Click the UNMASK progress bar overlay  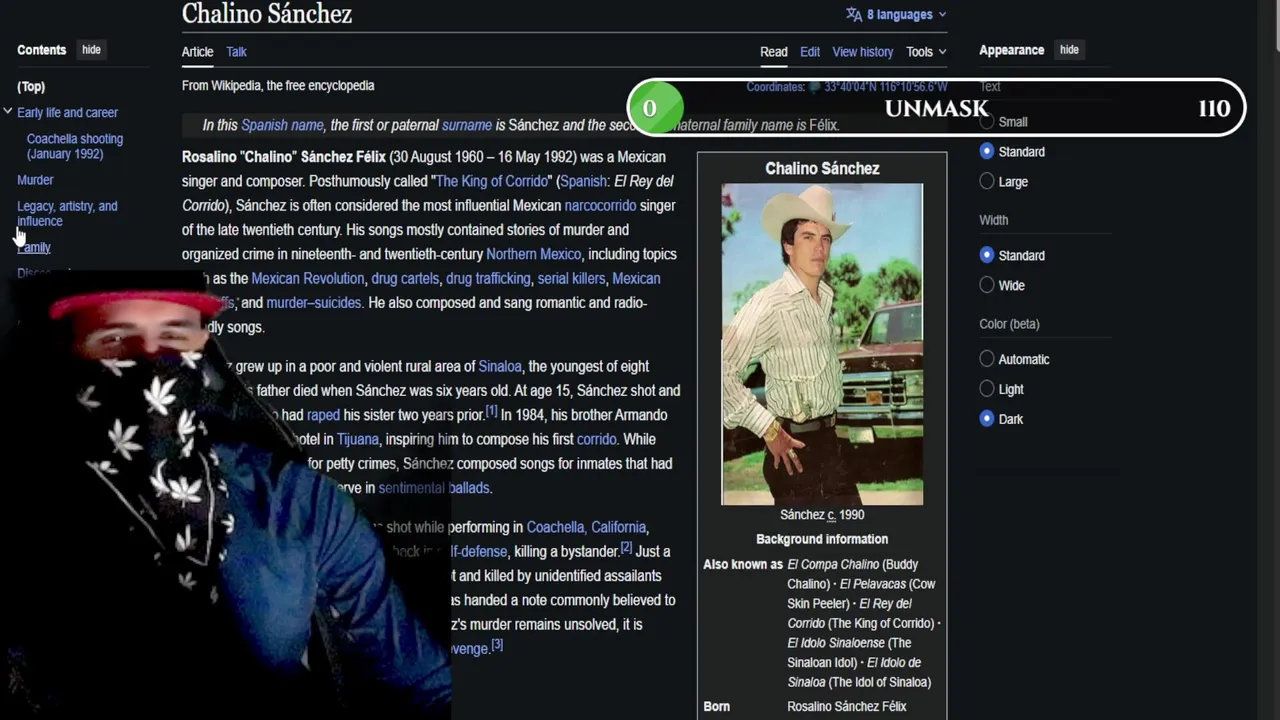click(937, 107)
